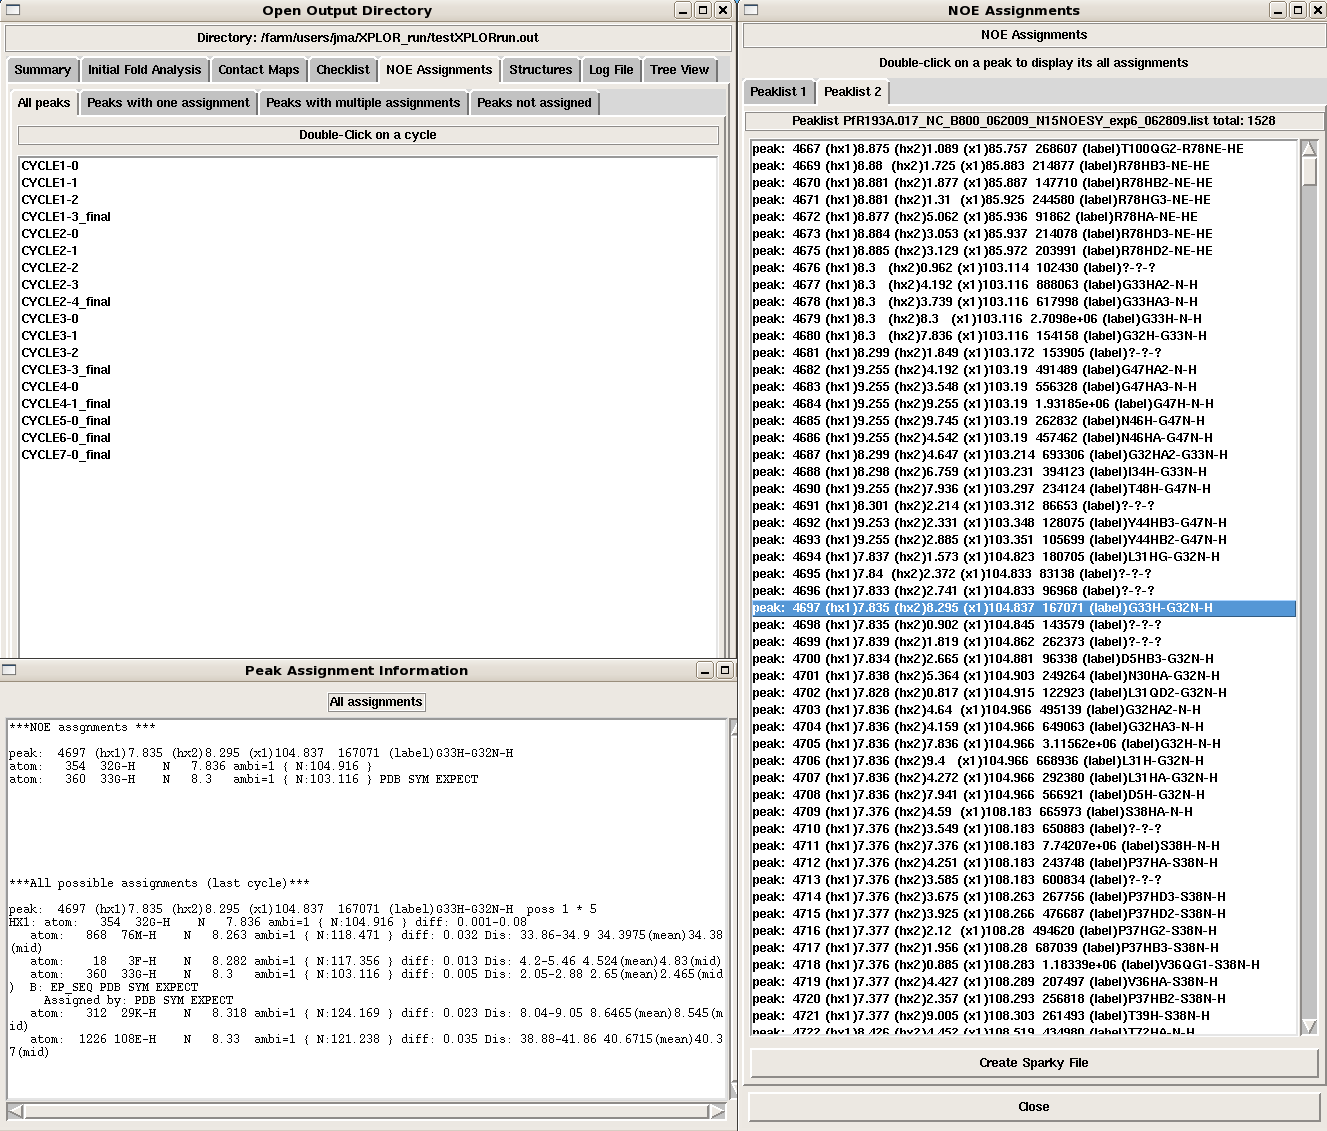Click window menu icon of Peak Assignment Information

10,670
